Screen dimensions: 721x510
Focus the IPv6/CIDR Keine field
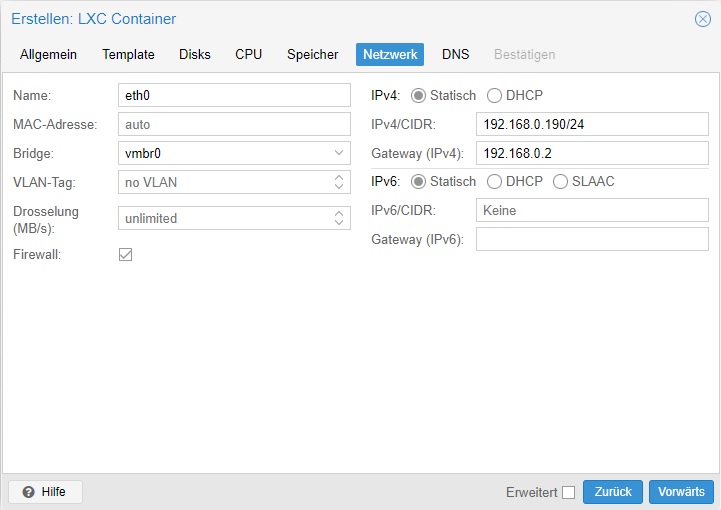tap(592, 210)
